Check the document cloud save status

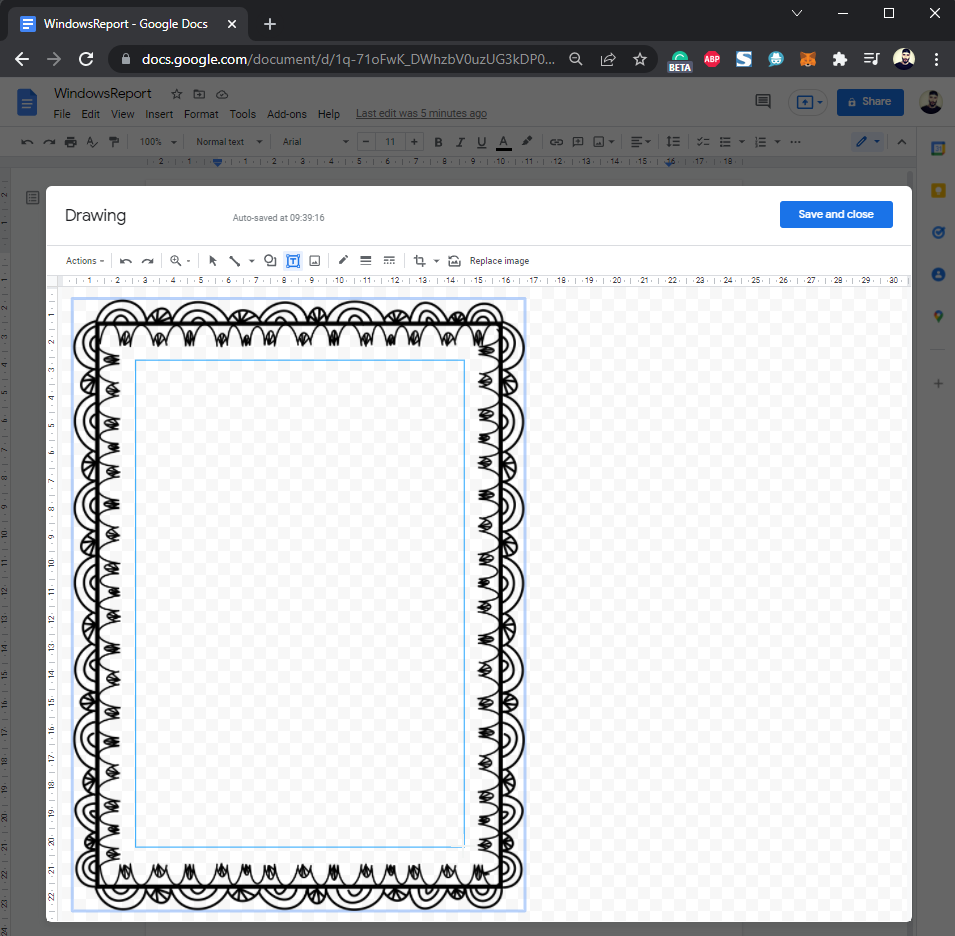pyautogui.click(x=222, y=94)
